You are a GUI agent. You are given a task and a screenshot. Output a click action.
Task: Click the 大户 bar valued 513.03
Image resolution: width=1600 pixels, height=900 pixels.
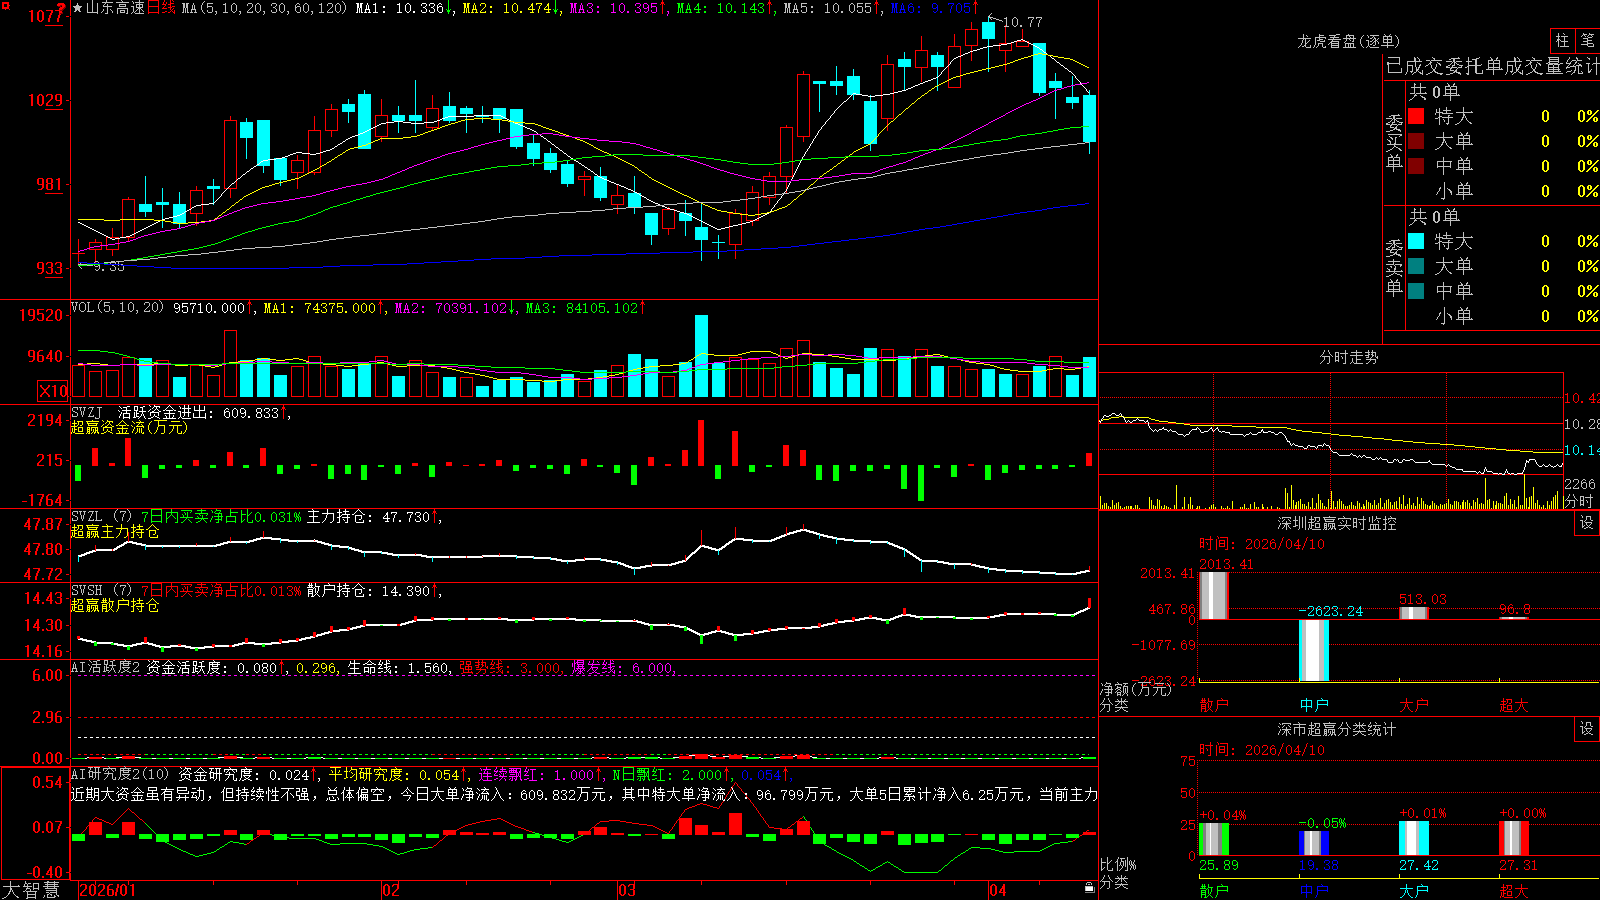pyautogui.click(x=1414, y=613)
